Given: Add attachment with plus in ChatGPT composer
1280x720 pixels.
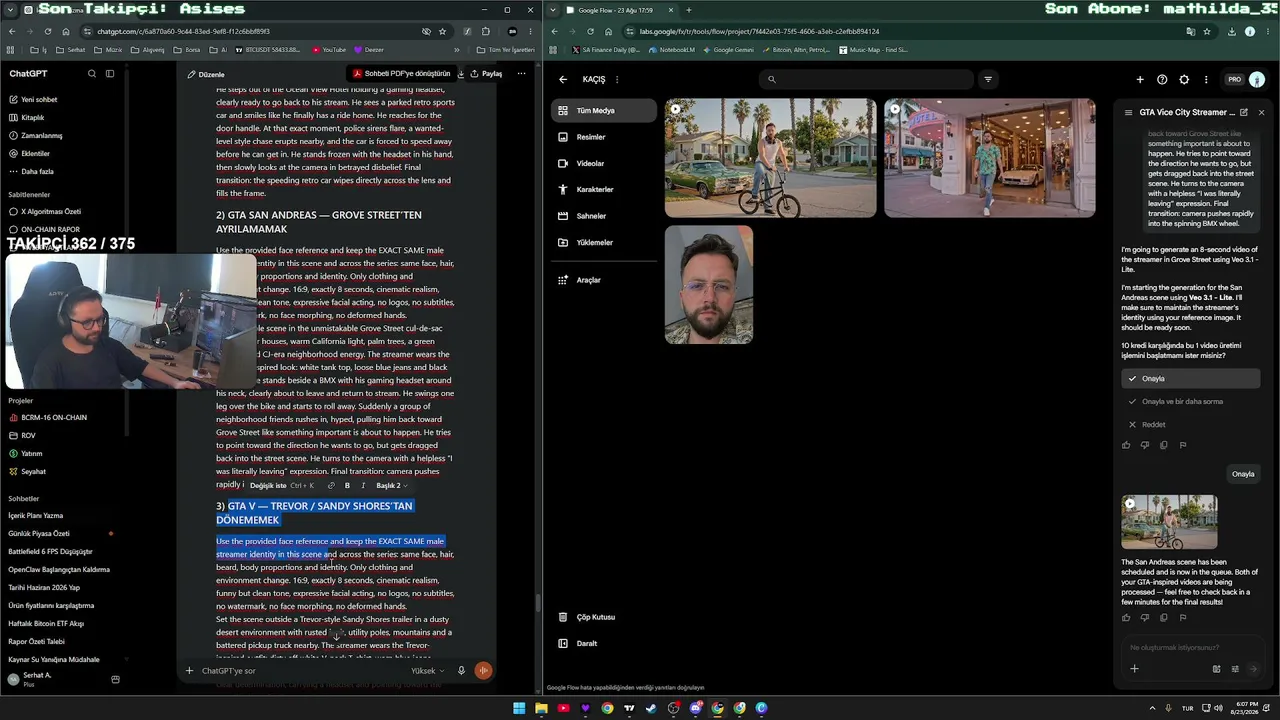Looking at the screenshot, I should 189,671.
